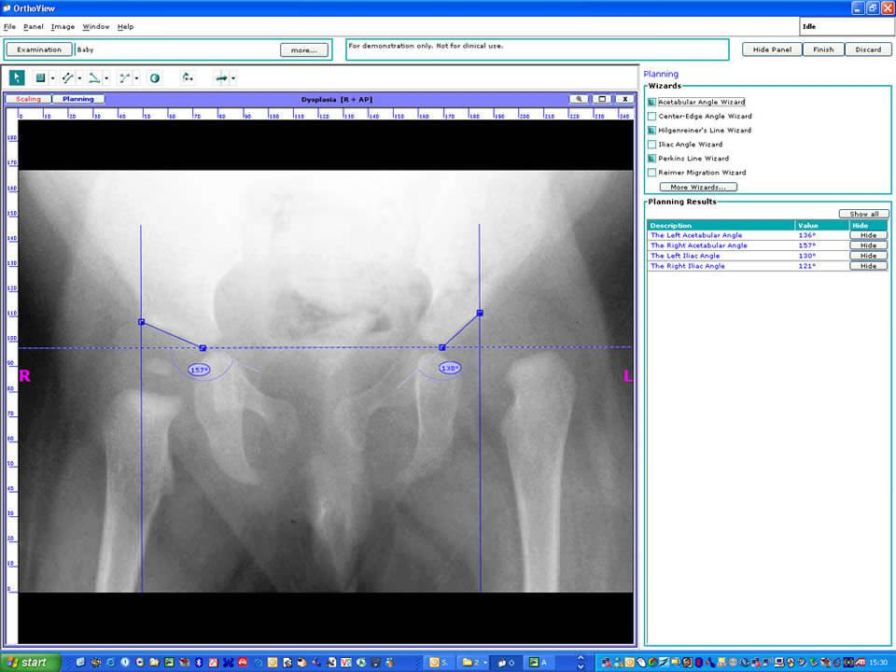Open the rectangle tool's dropdown arrow
The height and width of the screenshot is (672, 896).
[52, 78]
